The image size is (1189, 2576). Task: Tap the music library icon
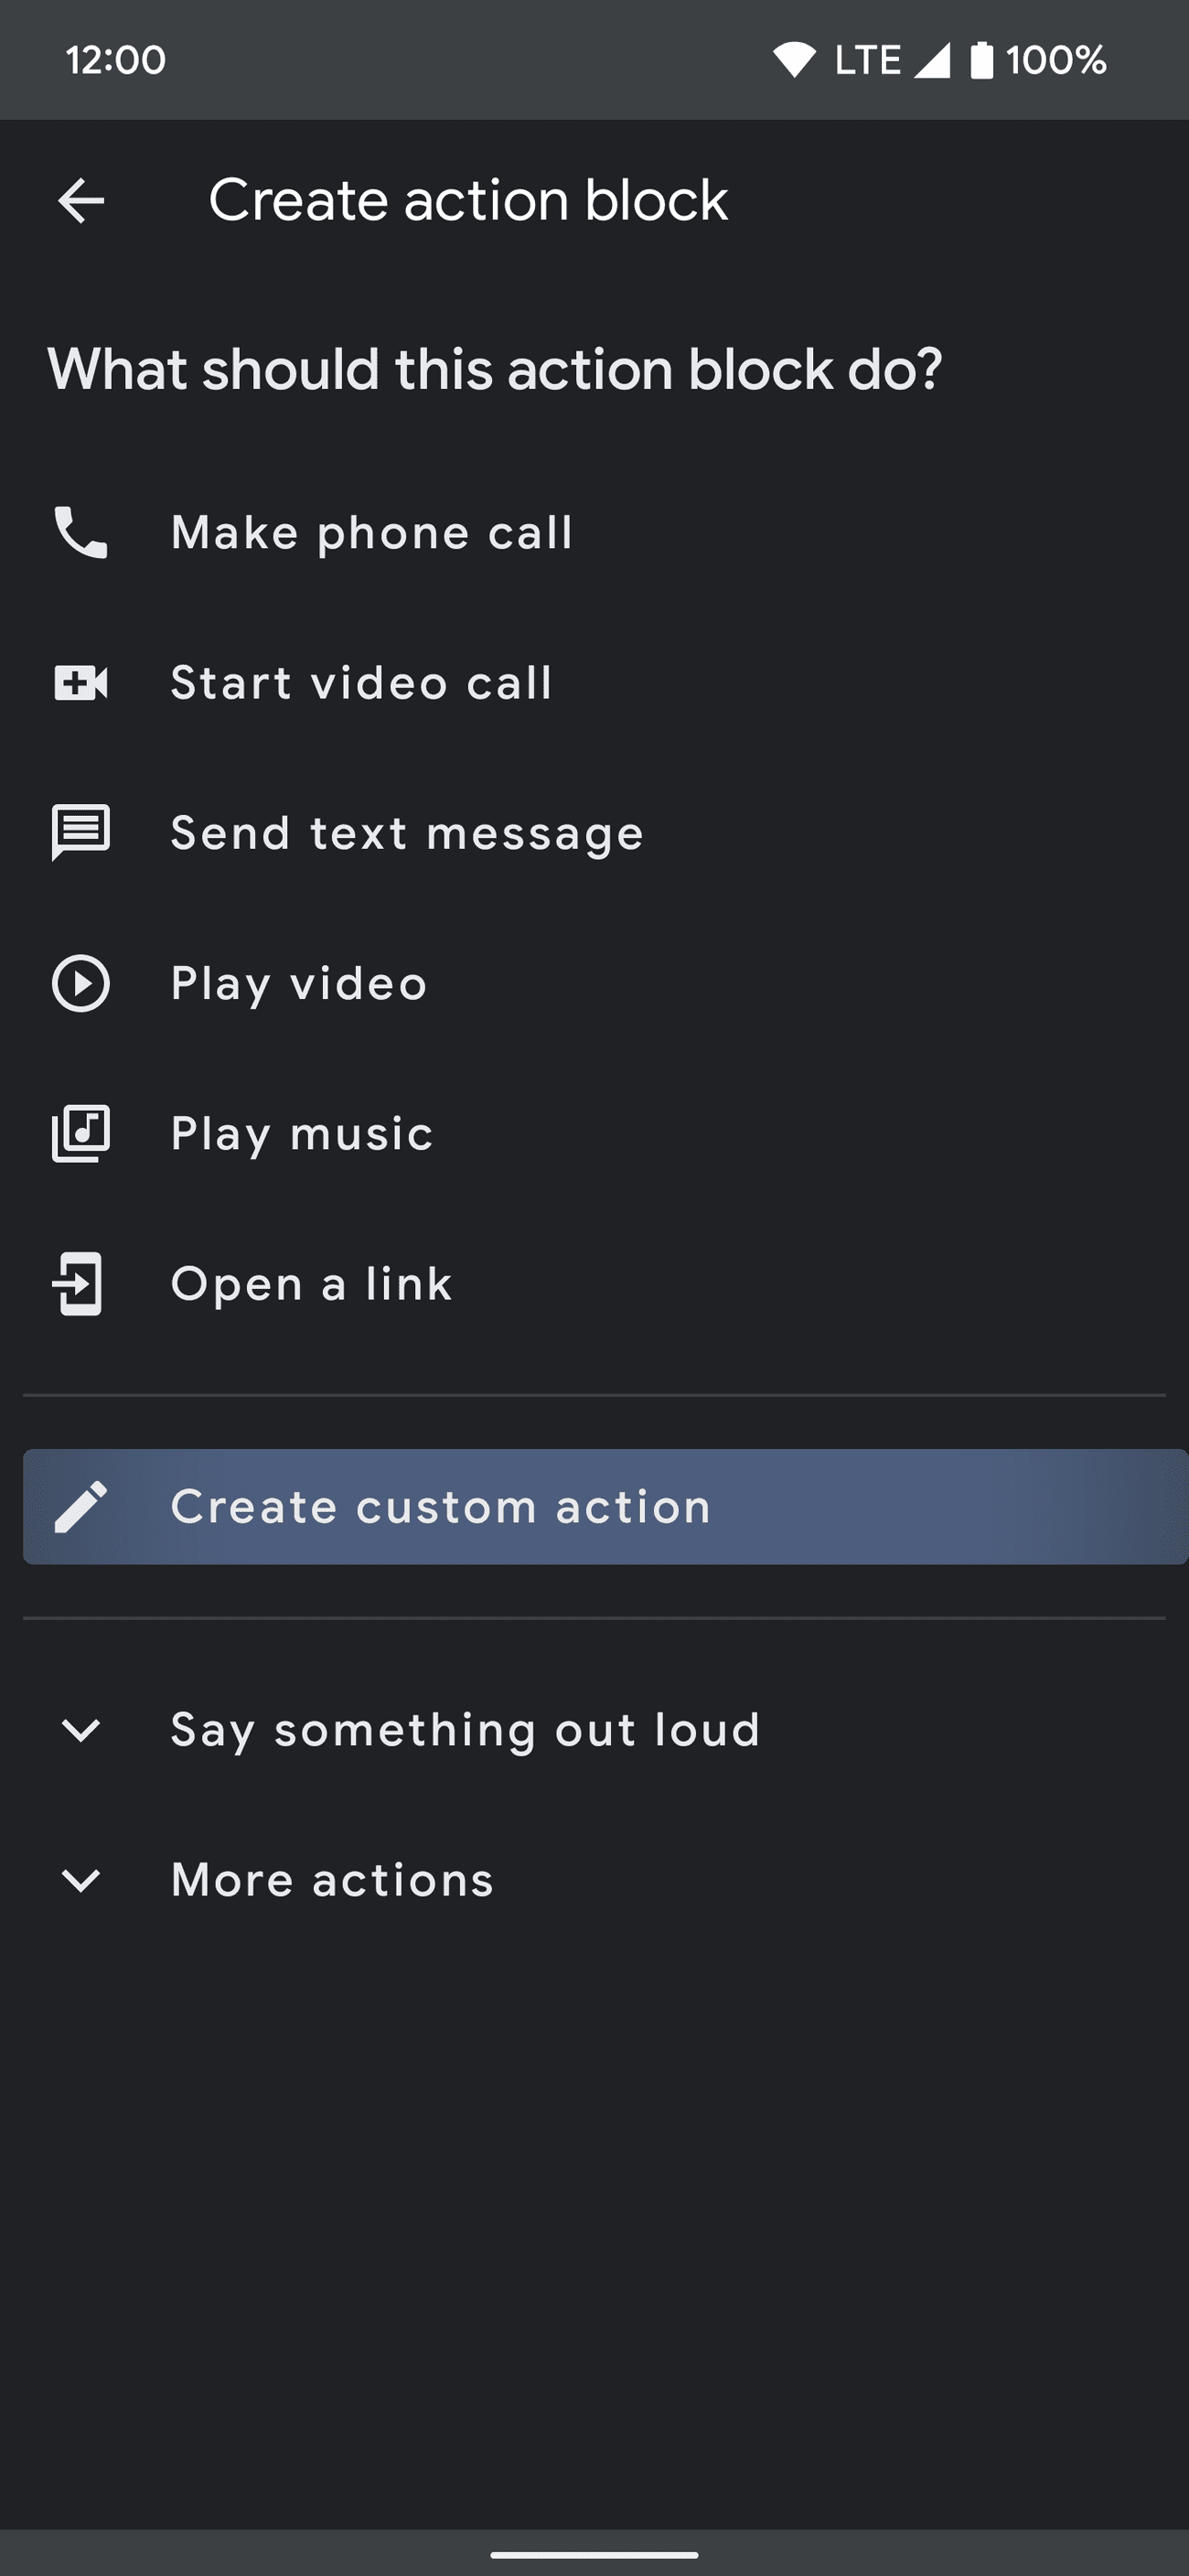click(81, 1133)
